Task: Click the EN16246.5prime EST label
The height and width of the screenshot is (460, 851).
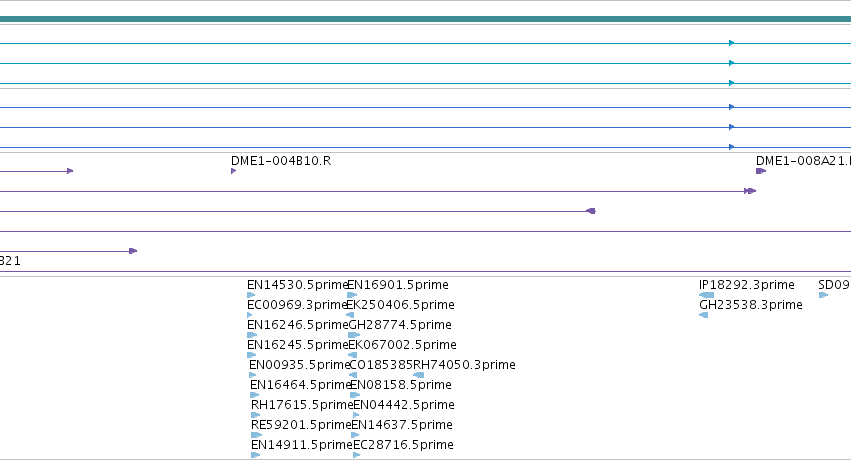Action: (x=297, y=325)
